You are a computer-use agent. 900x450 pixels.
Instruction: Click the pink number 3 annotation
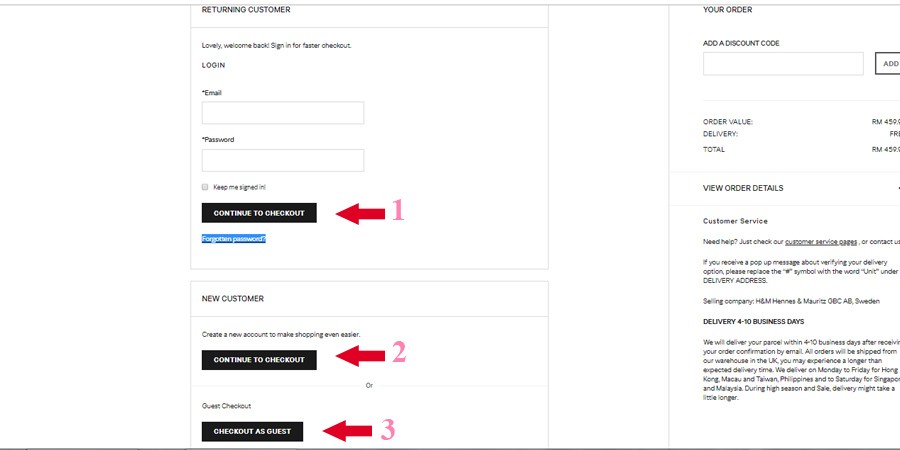[x=387, y=430]
